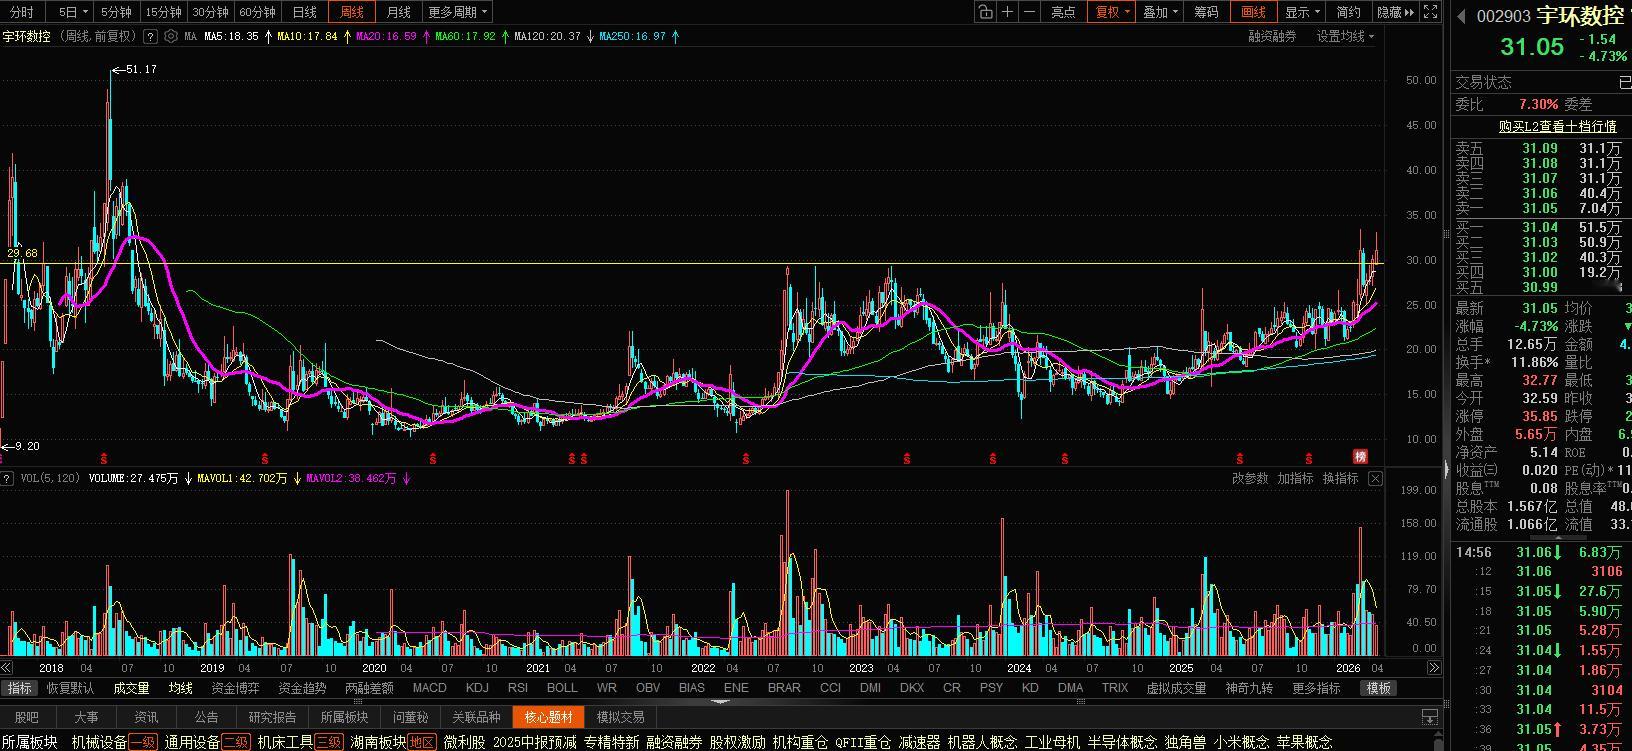The height and width of the screenshot is (751, 1632).
Task: Expand the 更多周期 dropdown
Action: click(x=457, y=12)
